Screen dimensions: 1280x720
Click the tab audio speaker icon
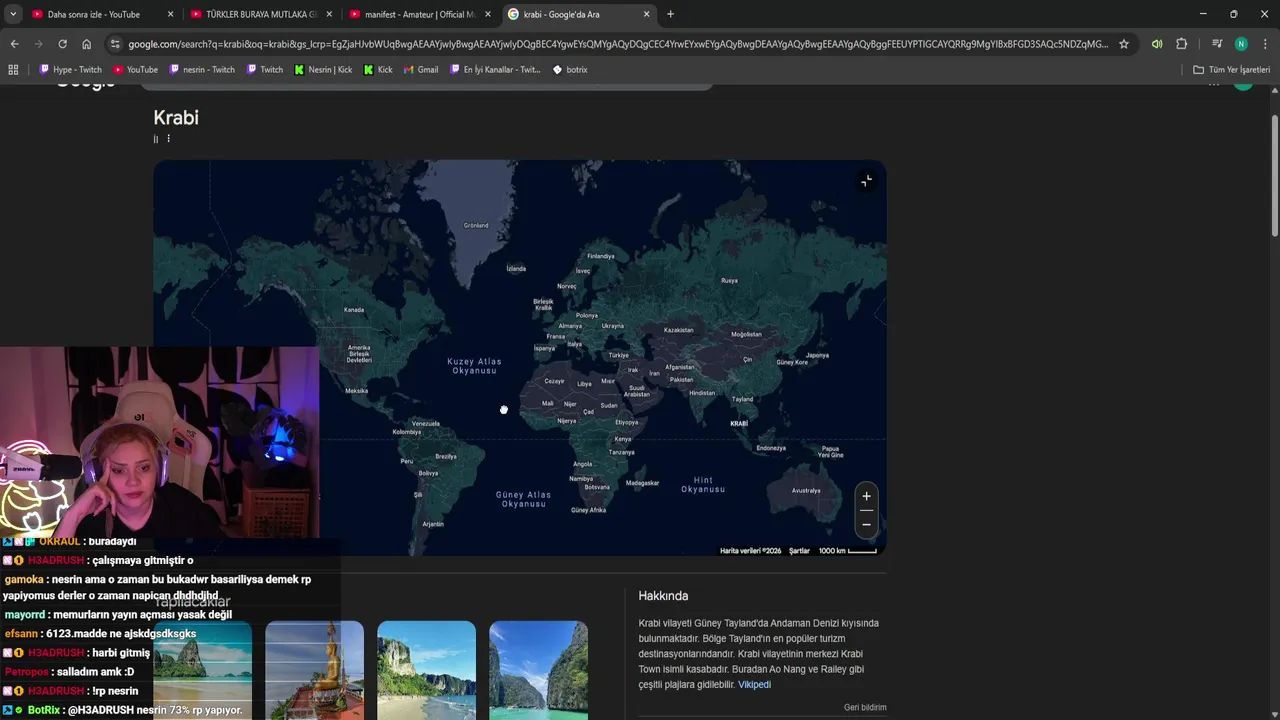[1157, 44]
